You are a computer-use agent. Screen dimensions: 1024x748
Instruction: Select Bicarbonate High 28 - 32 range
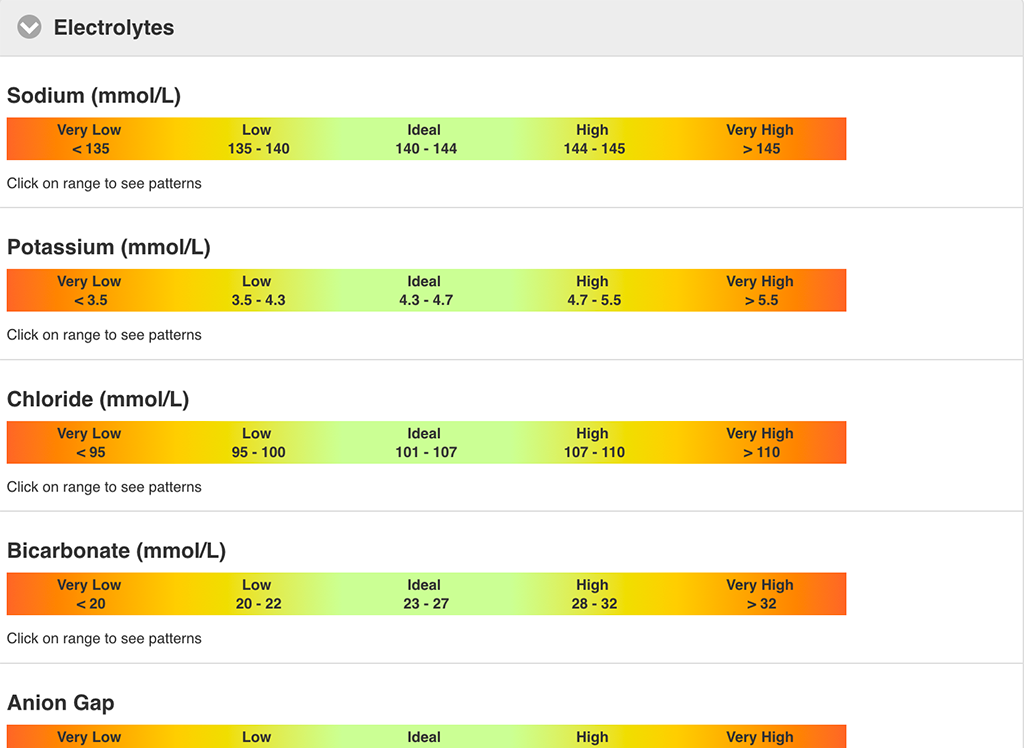594,594
